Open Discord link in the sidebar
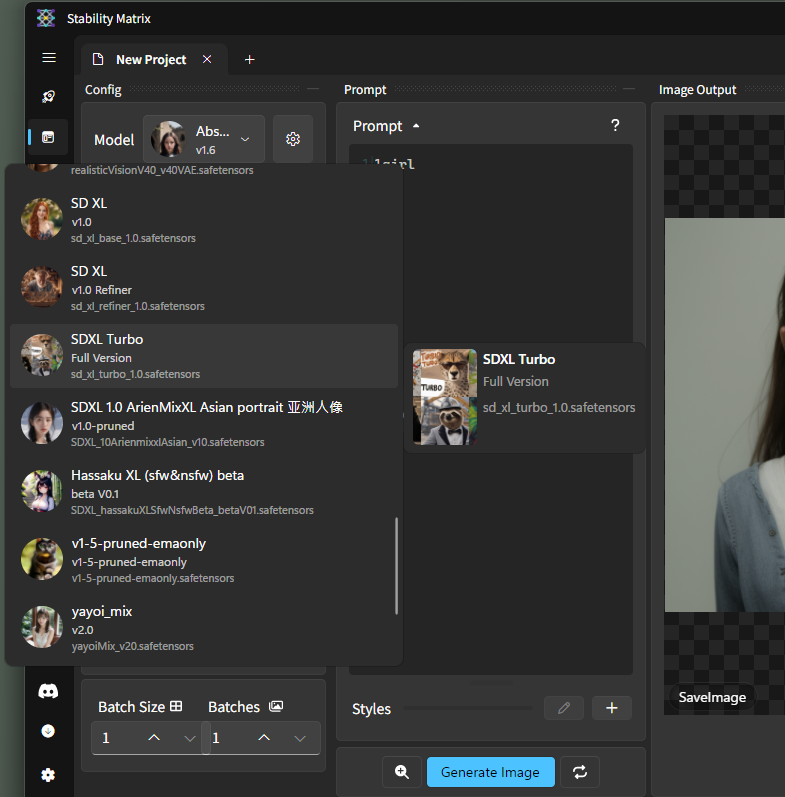The height and width of the screenshot is (797, 785). [x=48, y=691]
